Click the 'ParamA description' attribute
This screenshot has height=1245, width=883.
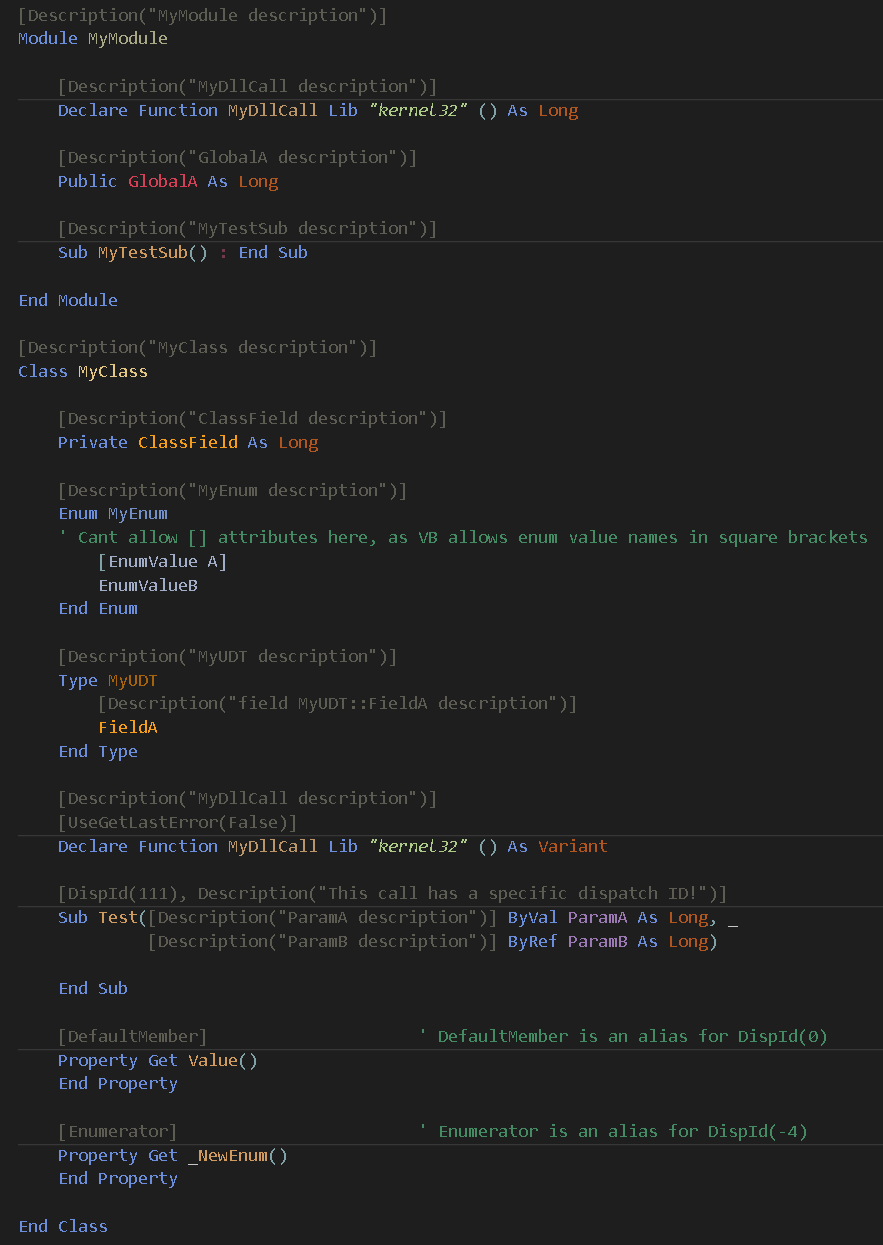[x=323, y=918]
